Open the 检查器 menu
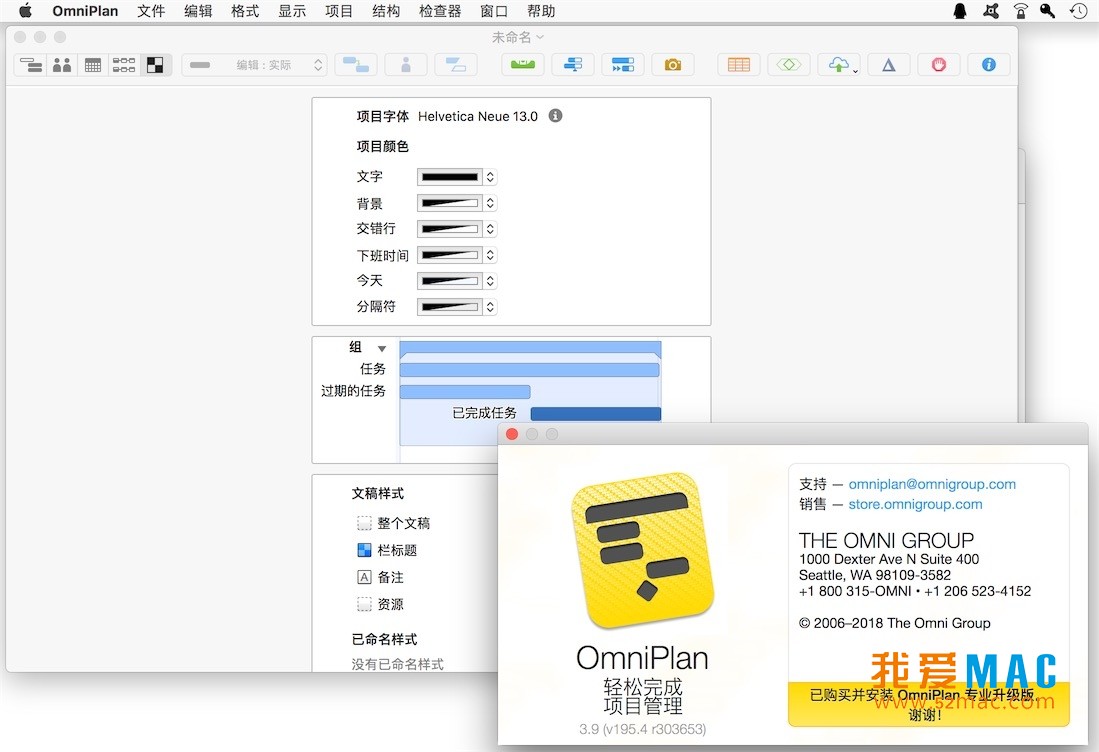Image resolution: width=1099 pixels, height=752 pixels. (440, 11)
